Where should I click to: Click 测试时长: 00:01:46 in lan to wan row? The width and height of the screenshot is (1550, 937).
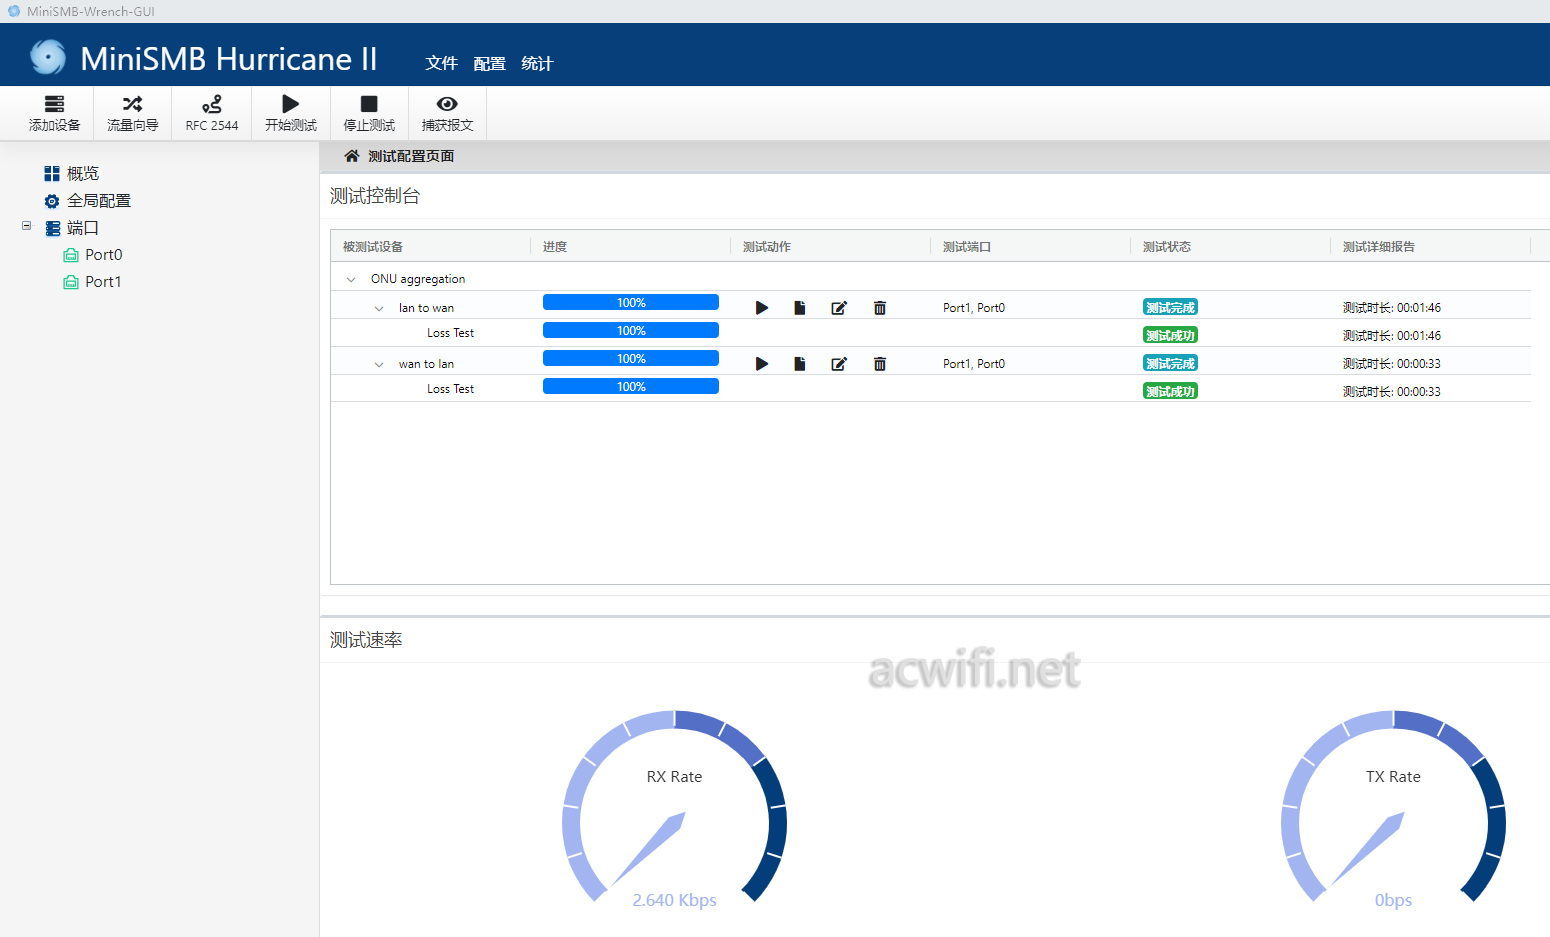1392,308
